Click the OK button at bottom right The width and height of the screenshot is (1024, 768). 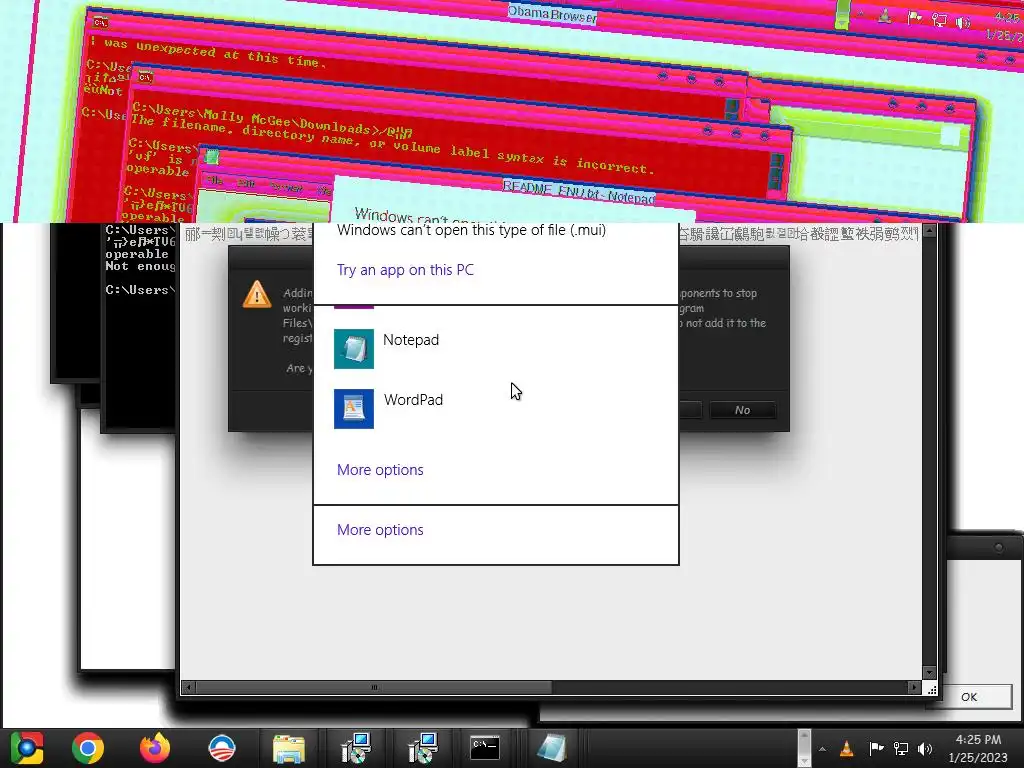(969, 697)
